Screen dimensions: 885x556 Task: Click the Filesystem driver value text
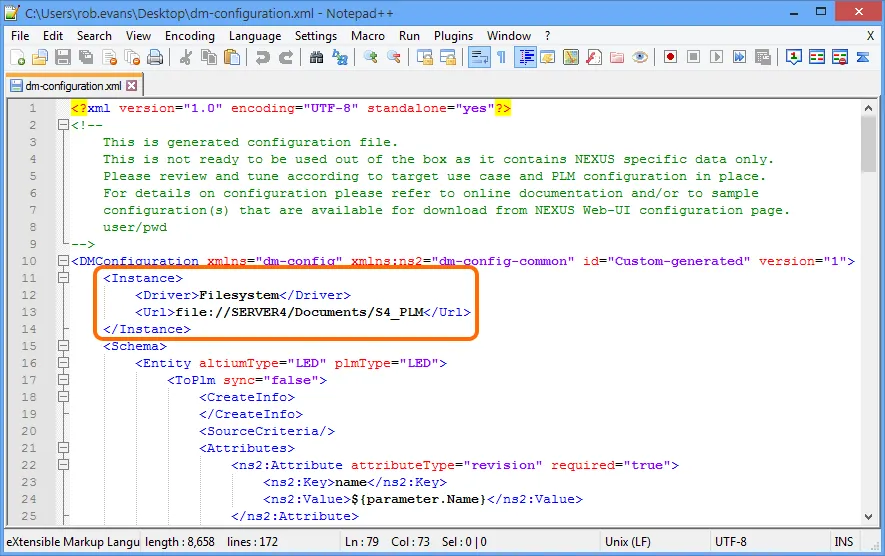click(239, 295)
